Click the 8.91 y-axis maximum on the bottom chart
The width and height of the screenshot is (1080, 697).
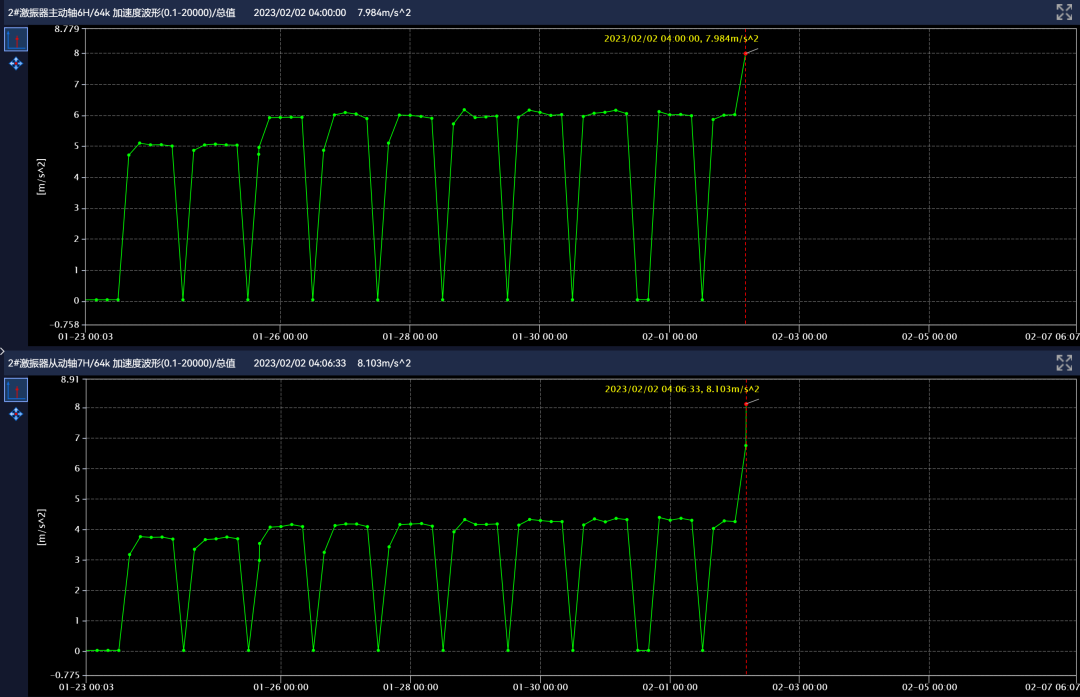click(x=69, y=379)
